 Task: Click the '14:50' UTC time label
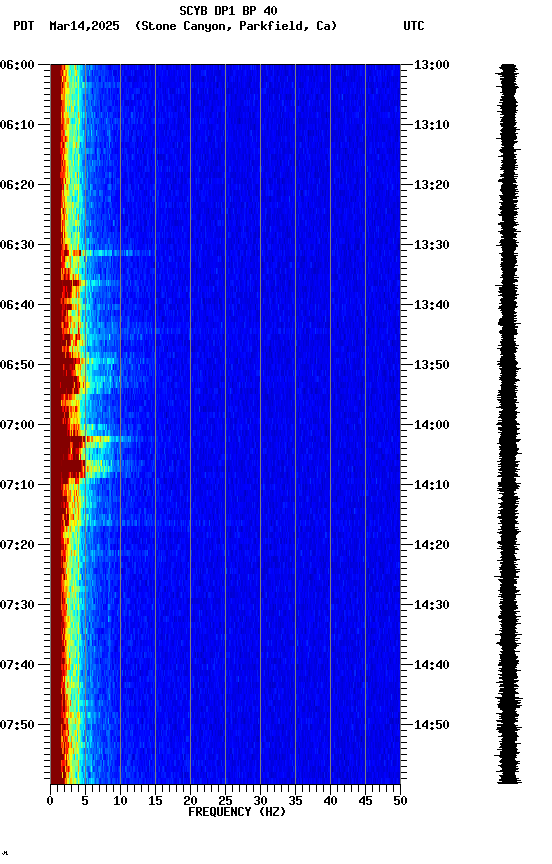click(432, 725)
